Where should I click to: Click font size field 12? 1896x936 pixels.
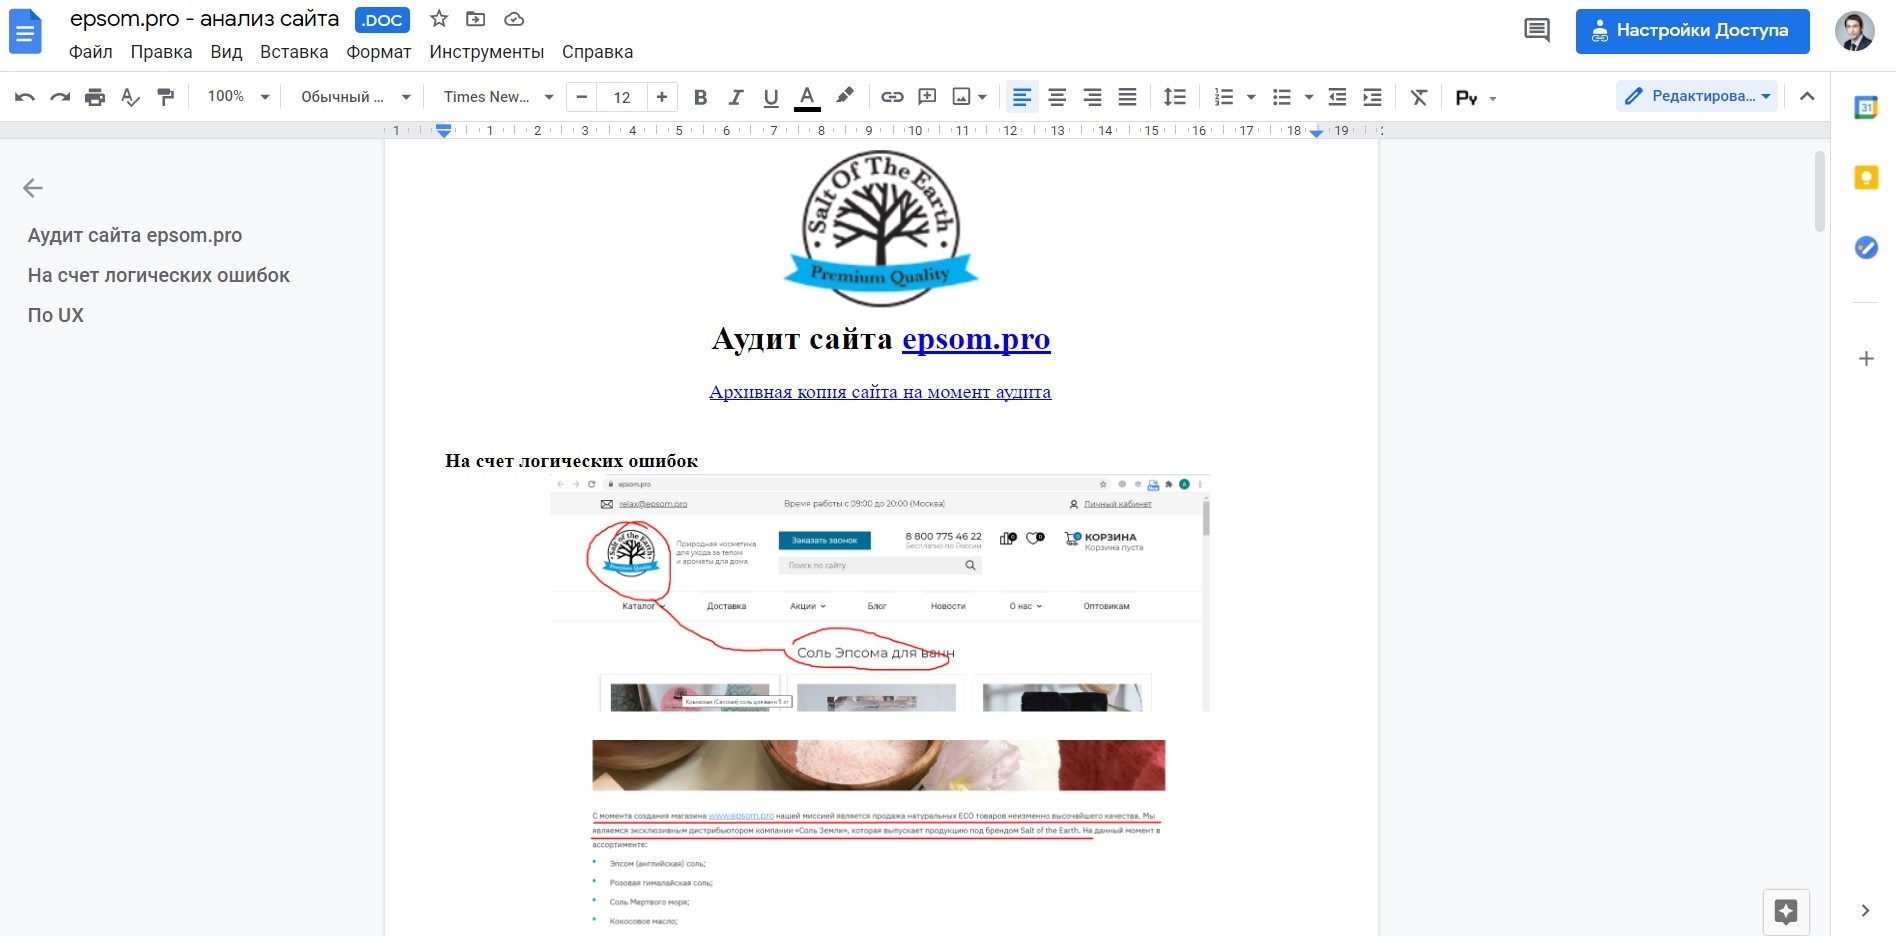coord(622,97)
